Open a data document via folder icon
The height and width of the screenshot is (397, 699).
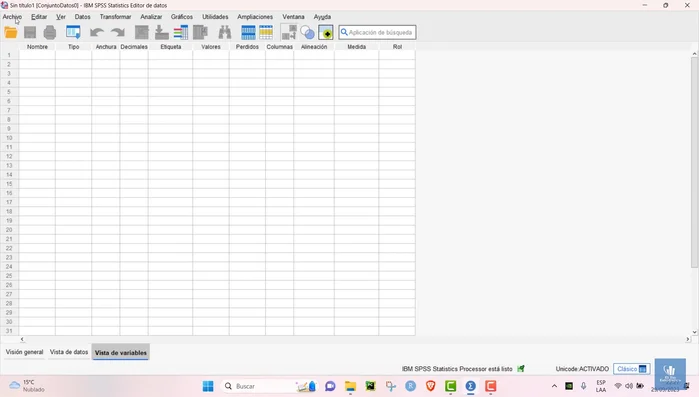(x=11, y=33)
